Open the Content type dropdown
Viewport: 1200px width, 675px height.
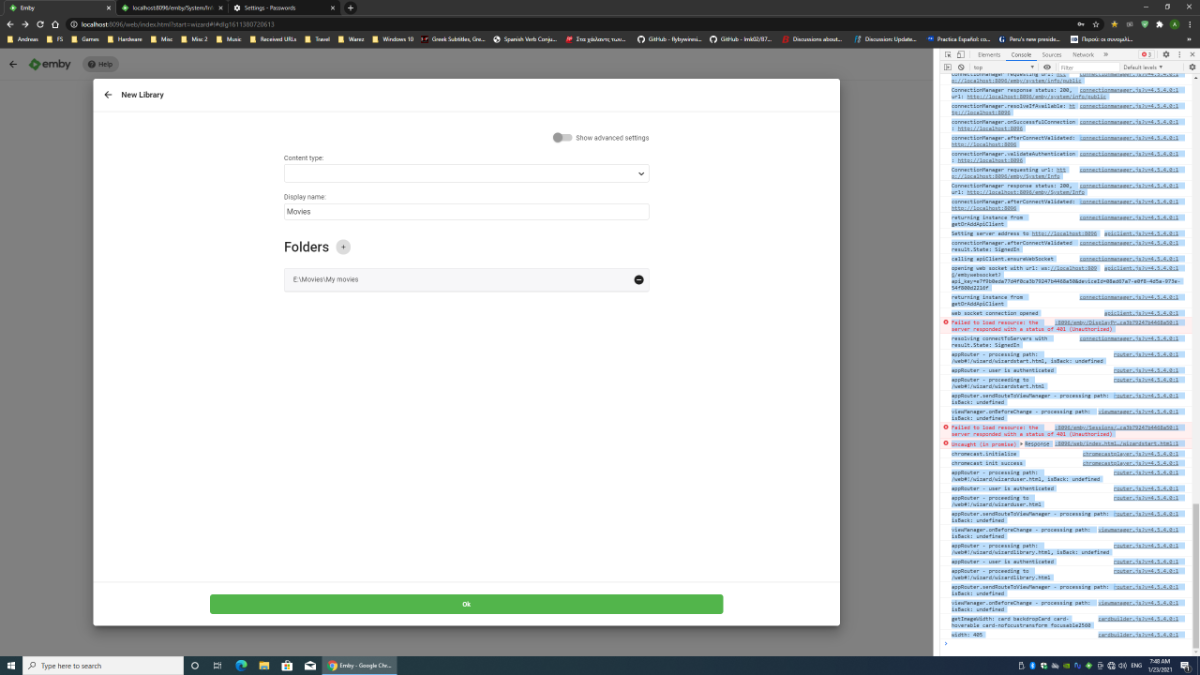pyautogui.click(x=466, y=174)
